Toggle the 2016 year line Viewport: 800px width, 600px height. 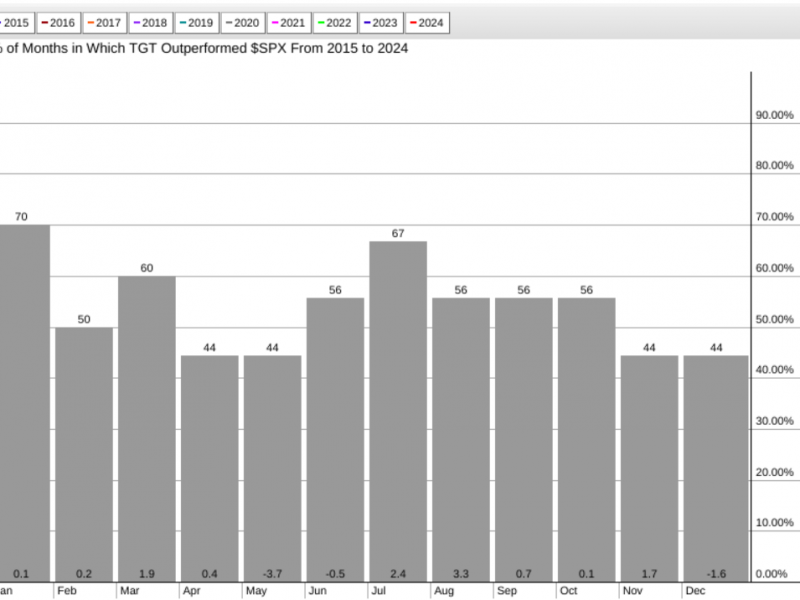coord(59,23)
